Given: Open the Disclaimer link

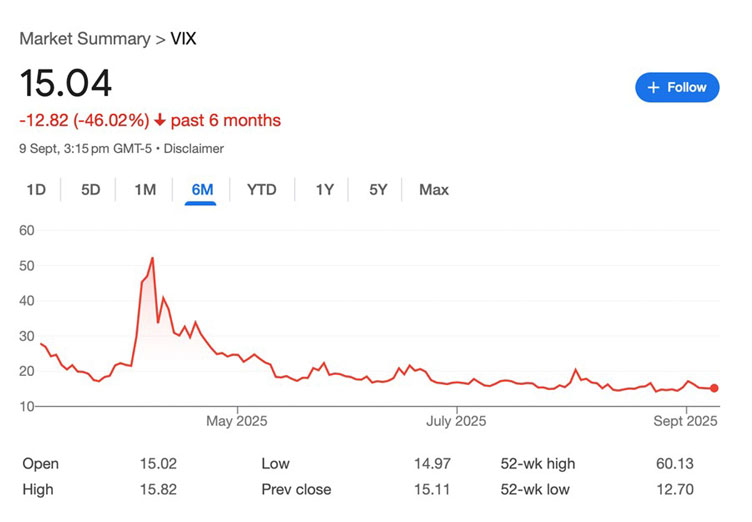Looking at the screenshot, I should (x=193, y=149).
